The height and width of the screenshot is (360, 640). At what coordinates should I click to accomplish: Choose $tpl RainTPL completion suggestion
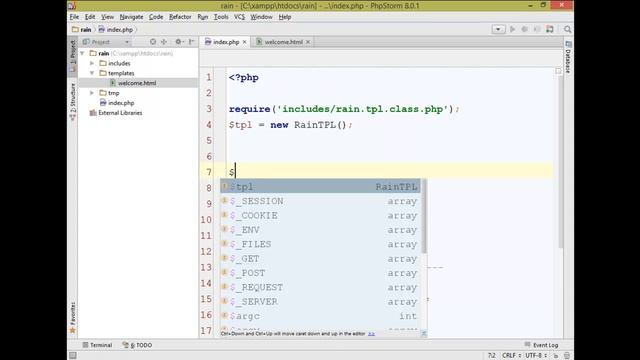point(320,187)
